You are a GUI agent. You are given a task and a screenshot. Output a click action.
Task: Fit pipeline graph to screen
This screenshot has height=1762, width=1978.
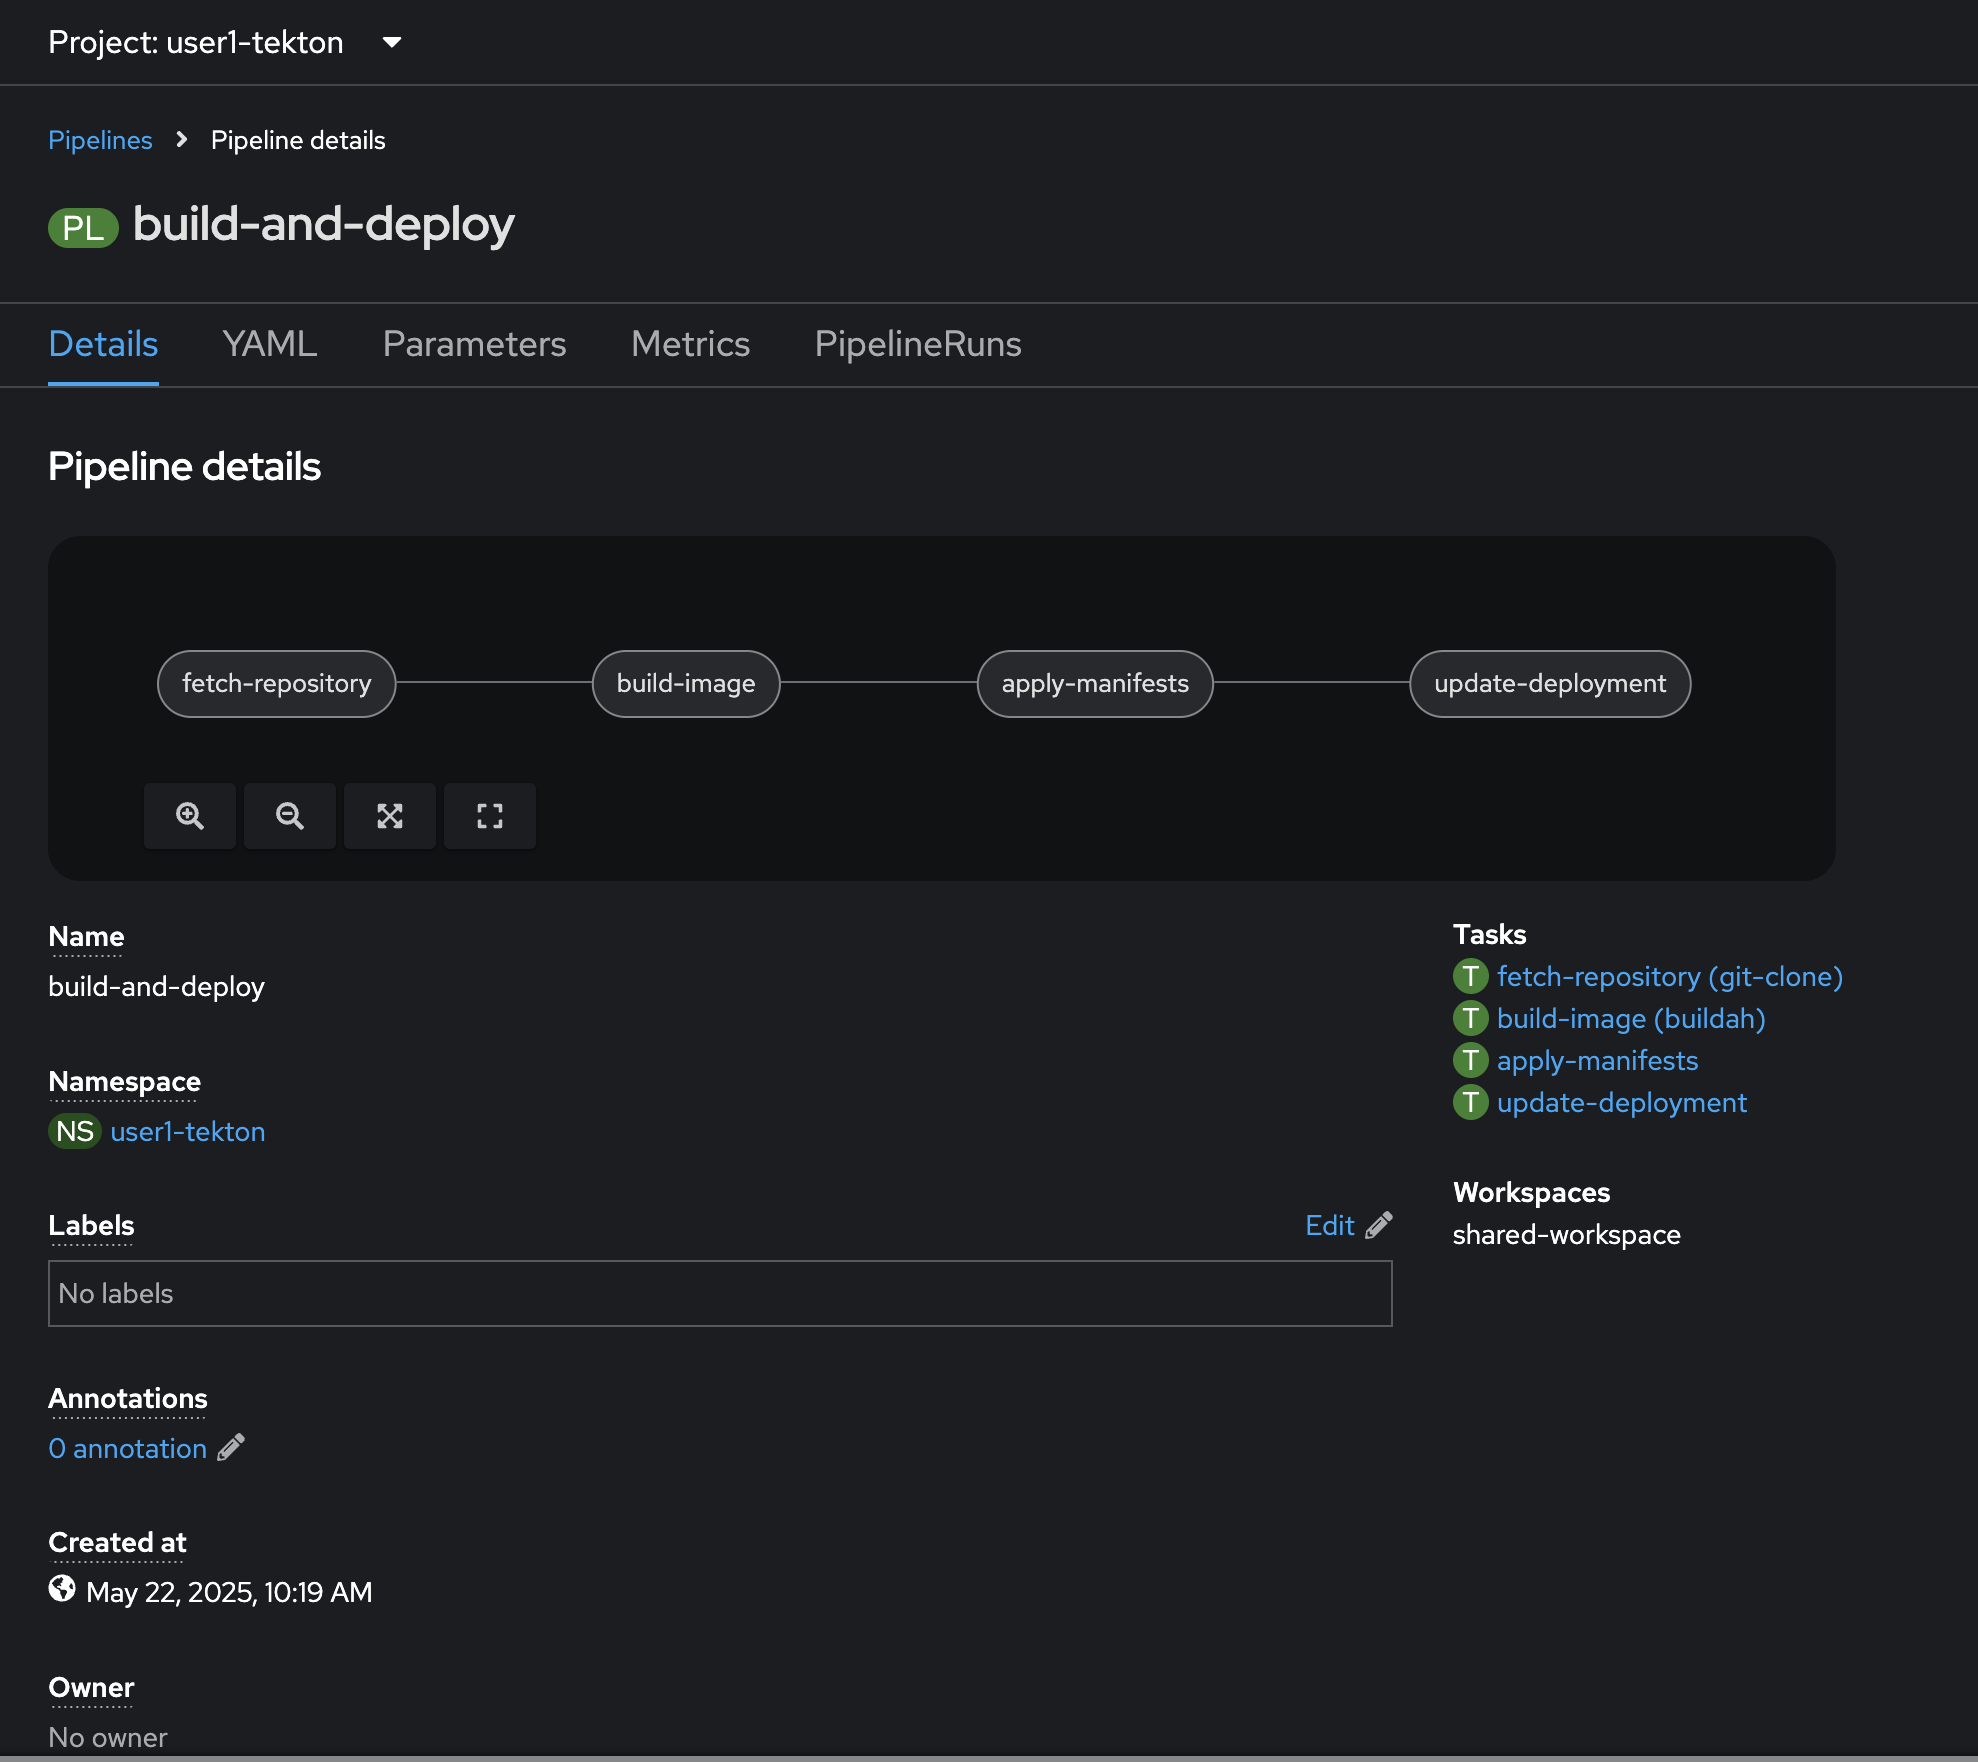tap(390, 816)
